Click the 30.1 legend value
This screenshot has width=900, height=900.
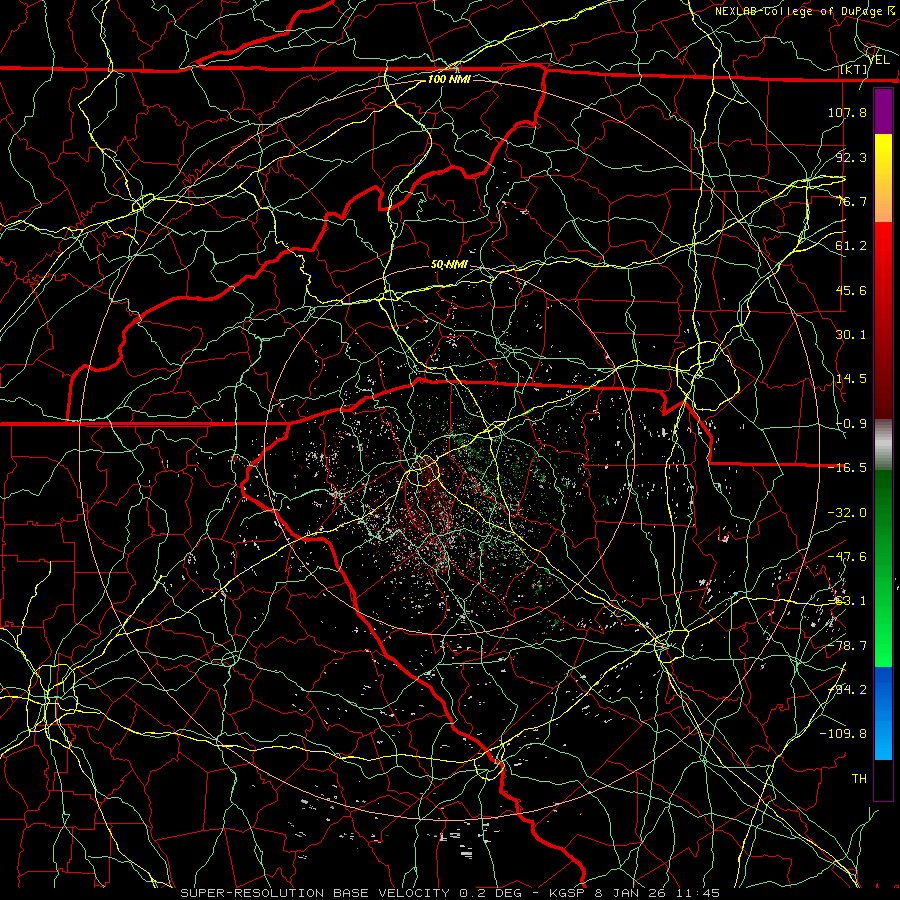click(x=851, y=335)
